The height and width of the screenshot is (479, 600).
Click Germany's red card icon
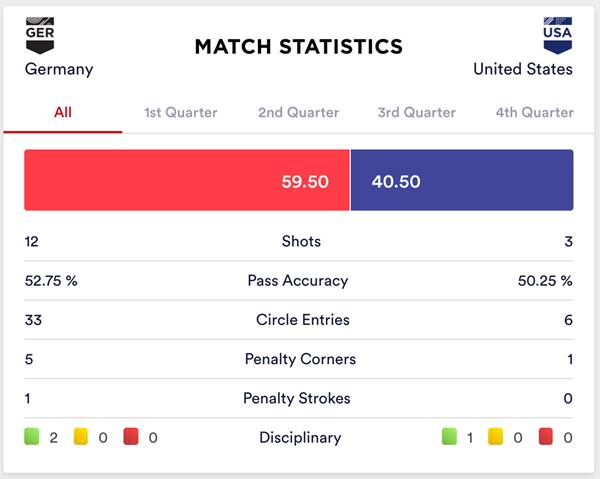[130, 437]
